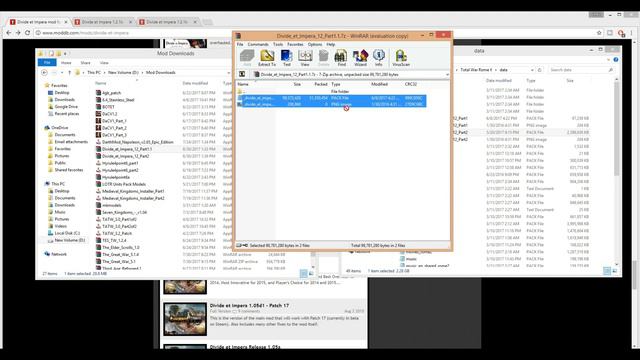Open the View tool in WinRAR toolbar
Image resolution: width=640 pixels, height=360 pixels.
point(305,58)
